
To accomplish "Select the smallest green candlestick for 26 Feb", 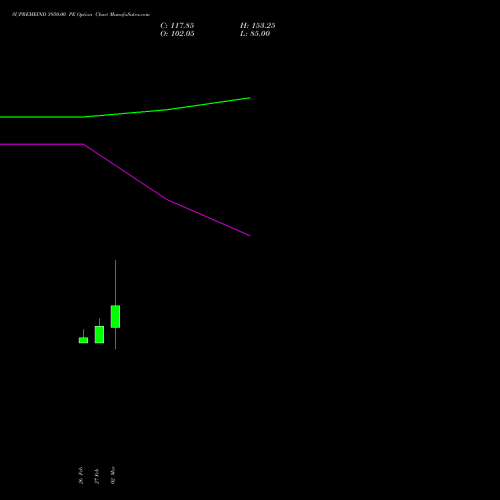I will [x=83, y=340].
